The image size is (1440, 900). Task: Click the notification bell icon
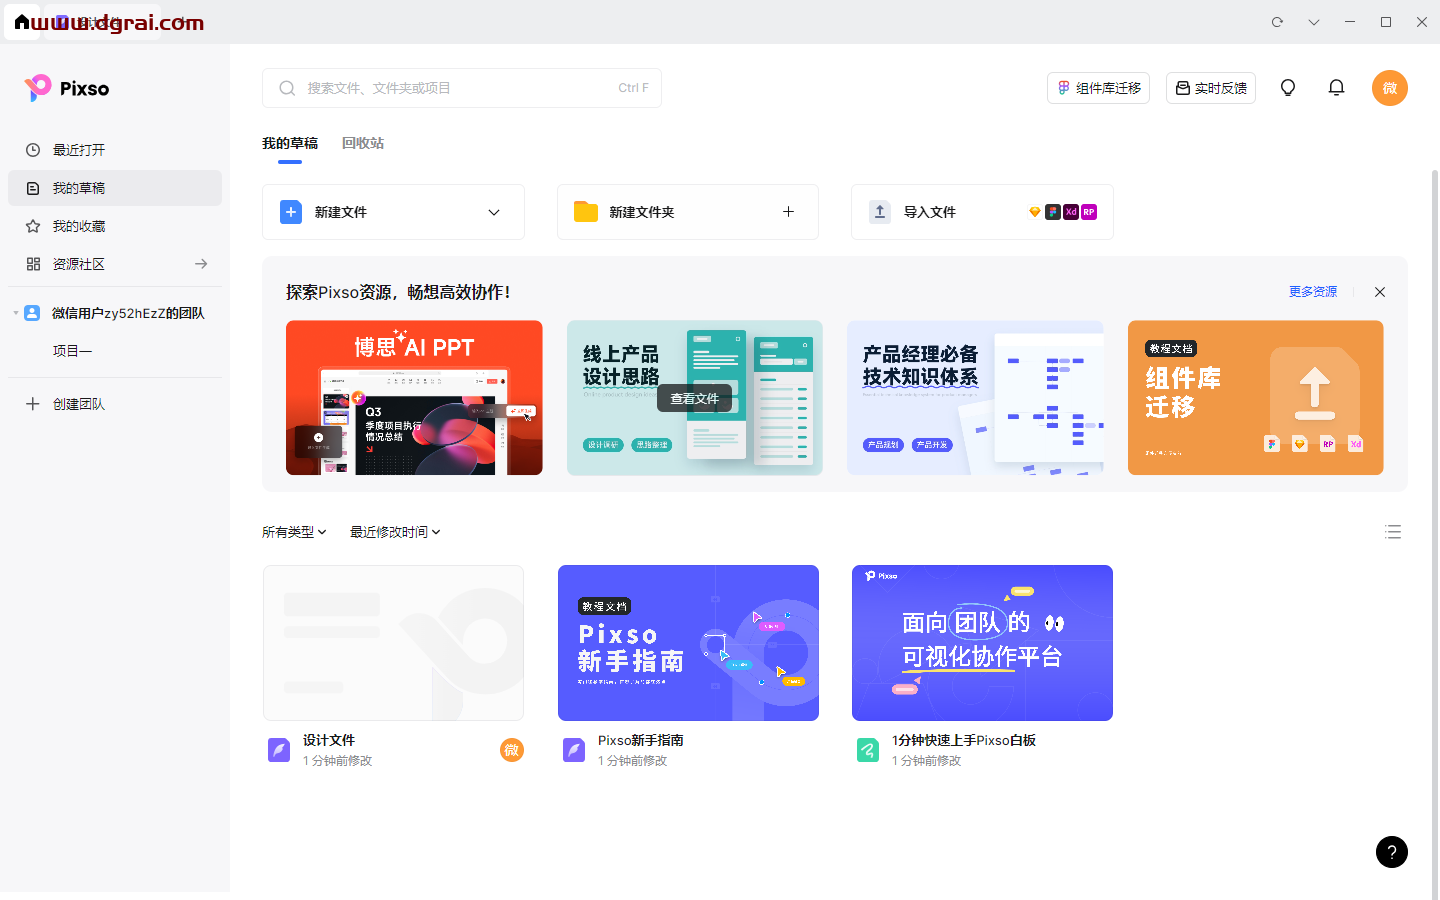point(1336,88)
